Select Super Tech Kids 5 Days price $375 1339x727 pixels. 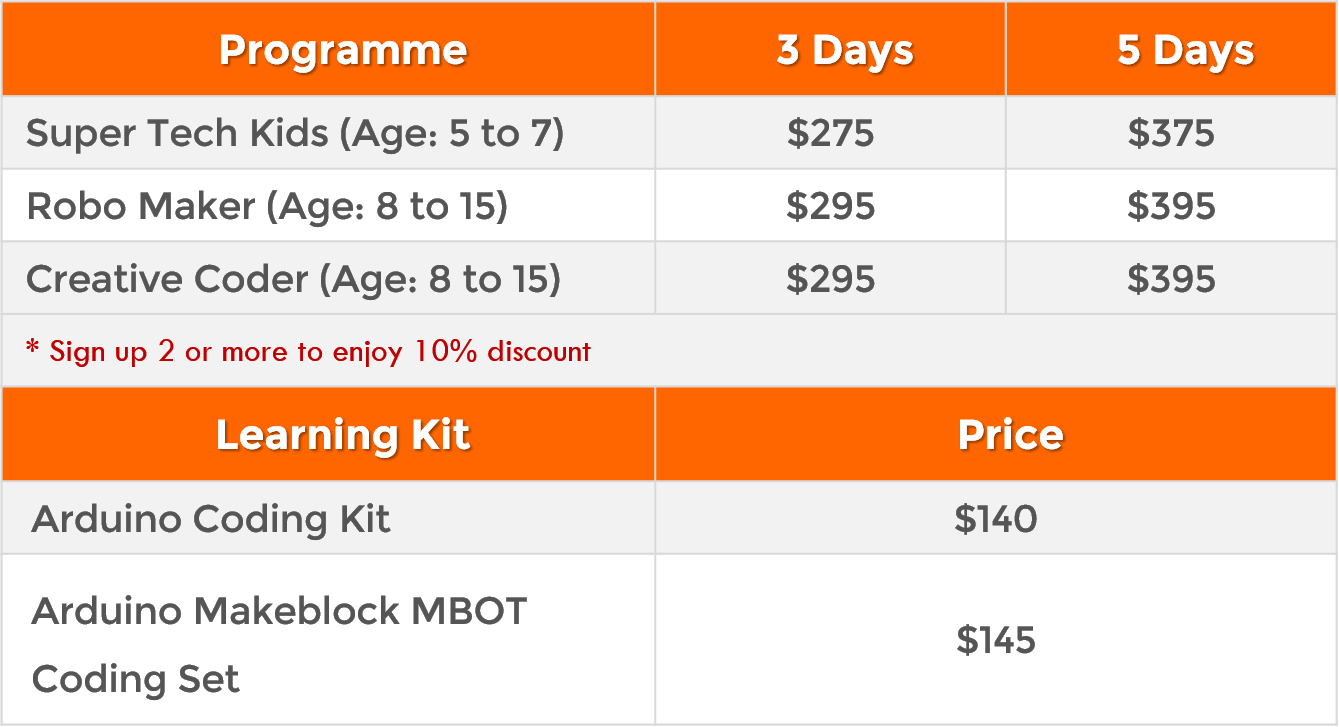1171,133
